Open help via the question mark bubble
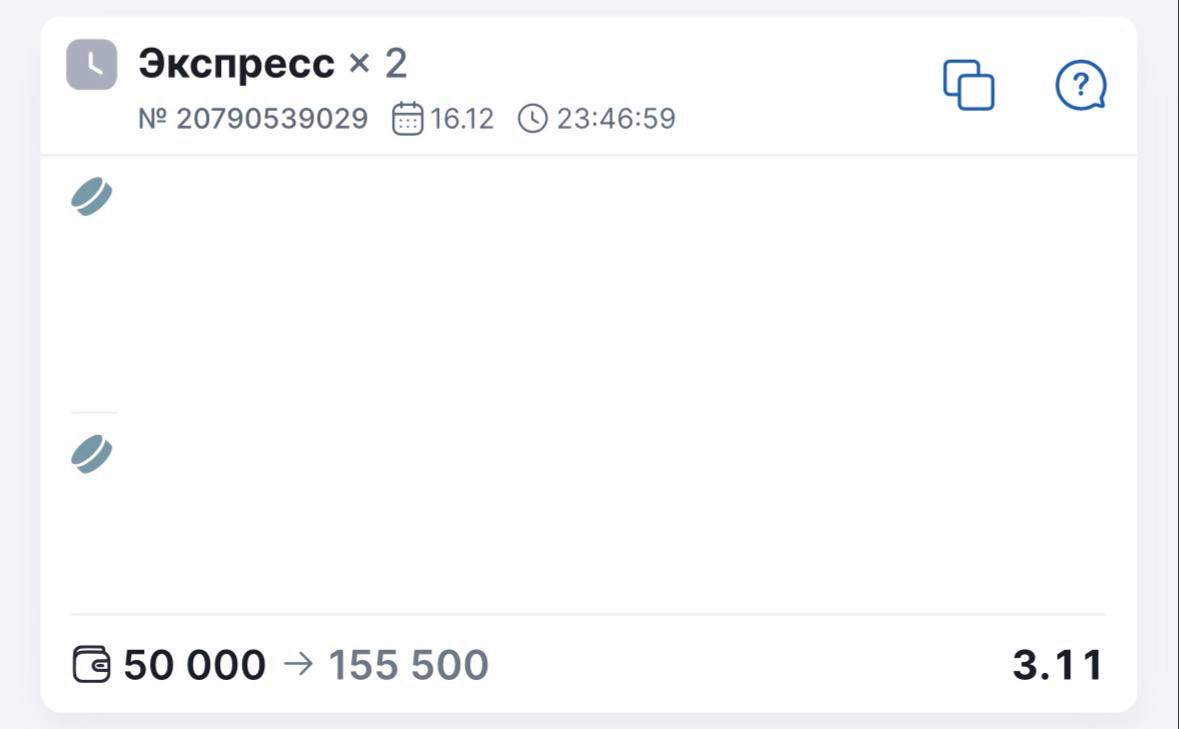The image size is (1179, 729). (x=1081, y=86)
